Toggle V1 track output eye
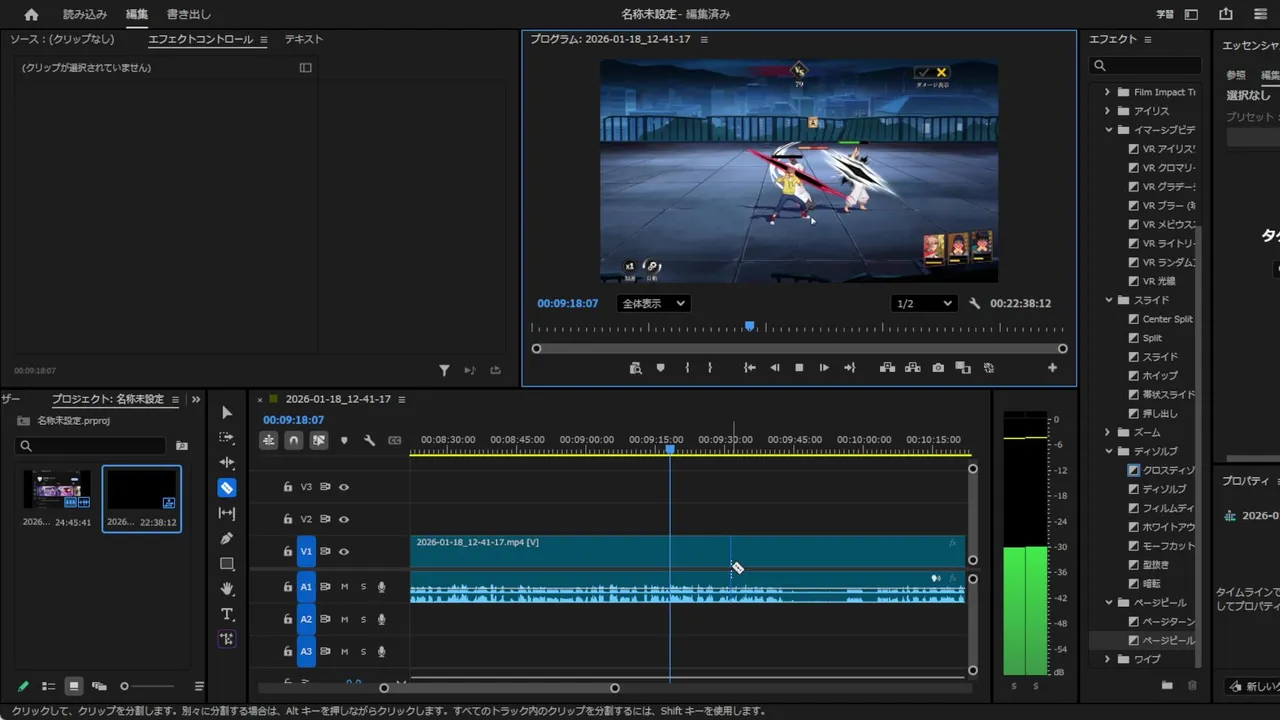 (x=344, y=551)
